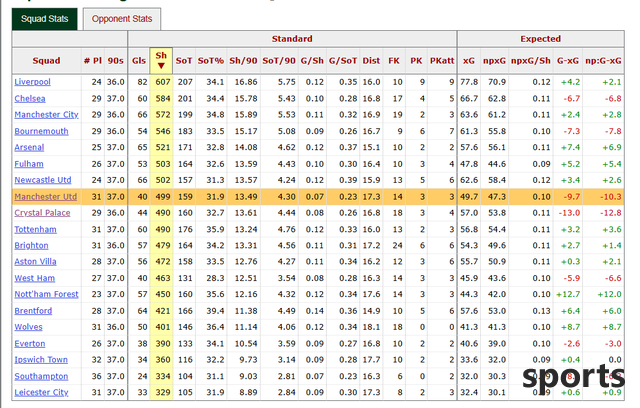Viewport: 640px width, 408px height.
Task: Open the Brighton squad link
Action: point(31,246)
